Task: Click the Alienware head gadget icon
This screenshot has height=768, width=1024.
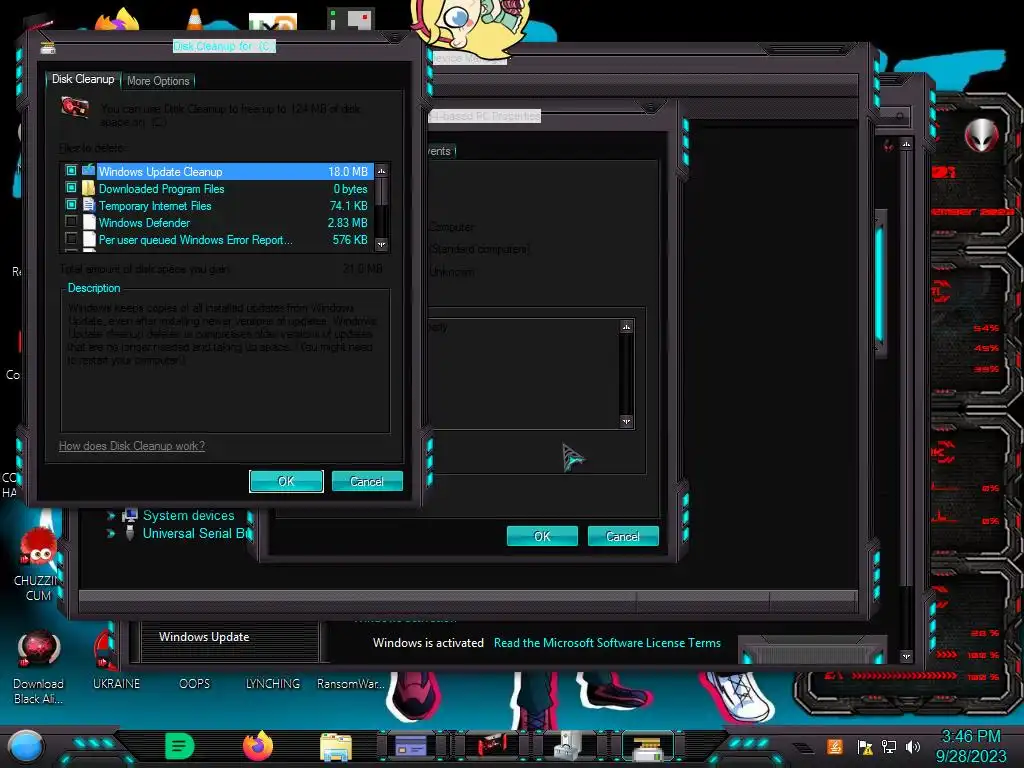Action: [982, 135]
